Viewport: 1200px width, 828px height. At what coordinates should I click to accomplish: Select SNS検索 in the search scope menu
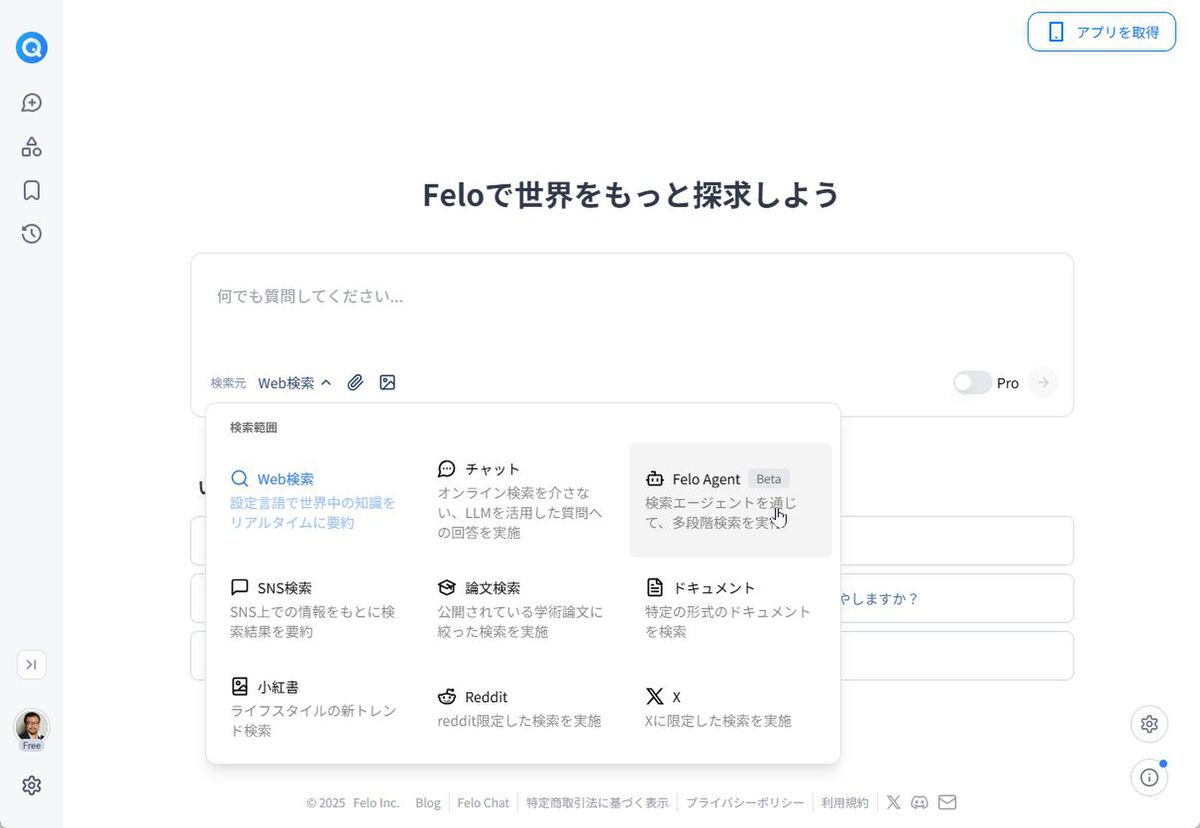coord(315,609)
